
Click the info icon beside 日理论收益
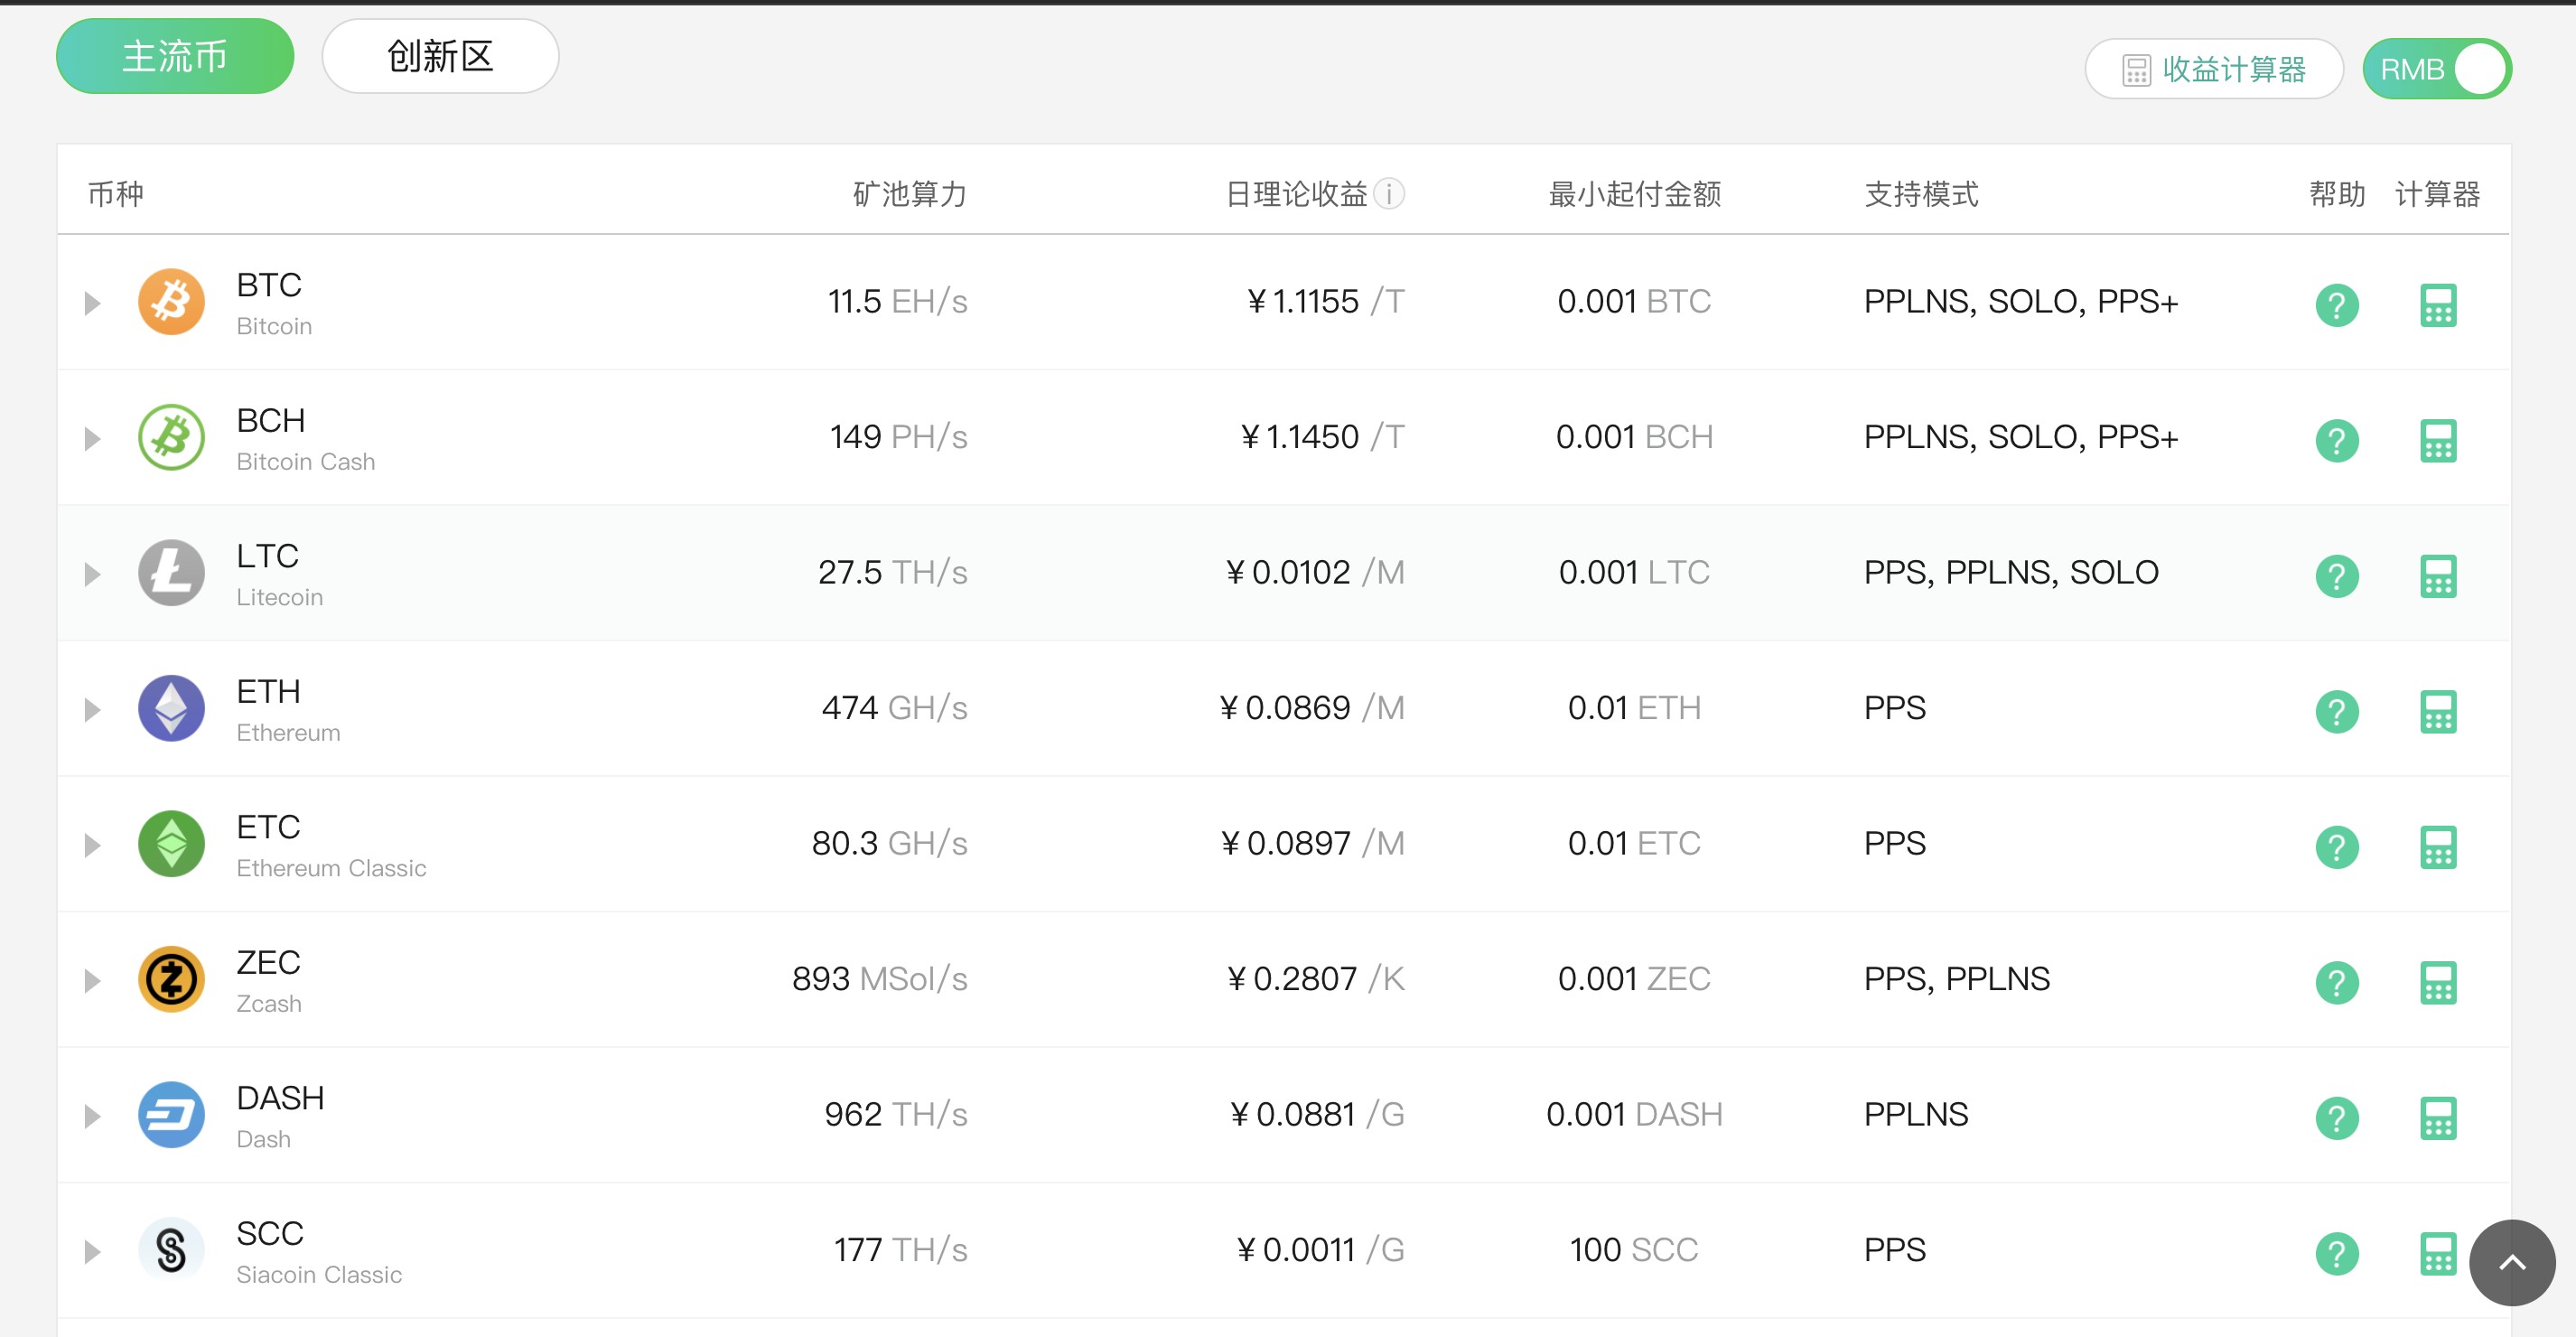point(1388,193)
